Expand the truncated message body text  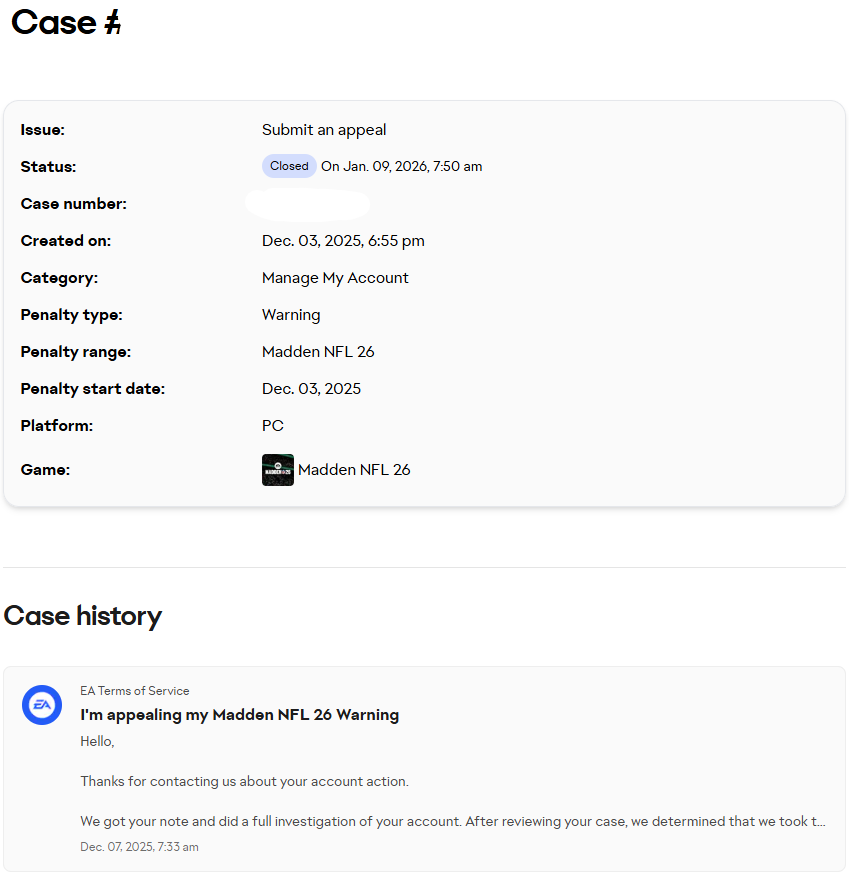452,821
